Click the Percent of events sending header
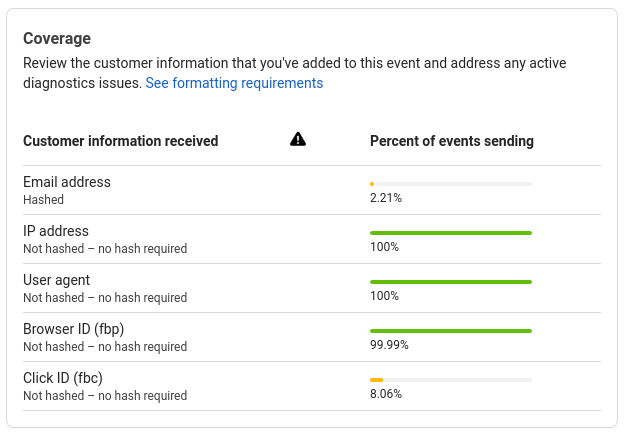This screenshot has height=432, width=626. 452,141
